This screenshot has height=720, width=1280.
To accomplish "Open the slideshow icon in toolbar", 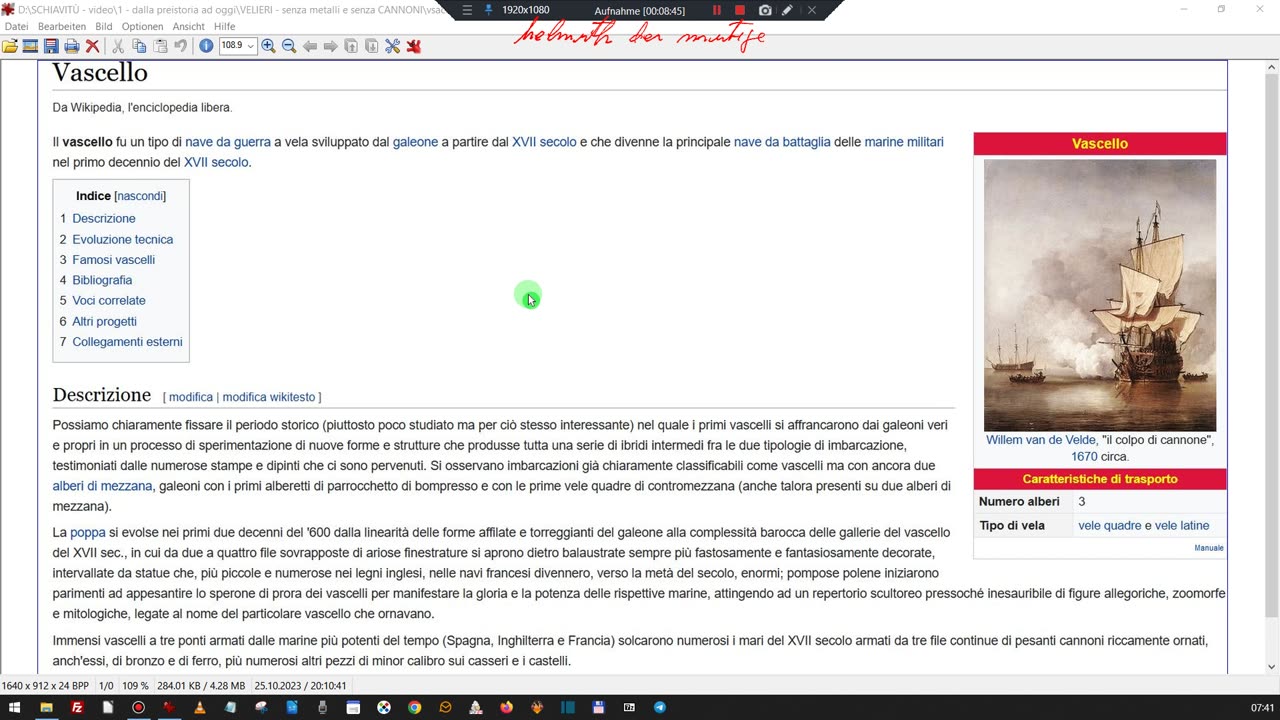I will [x=30, y=46].
